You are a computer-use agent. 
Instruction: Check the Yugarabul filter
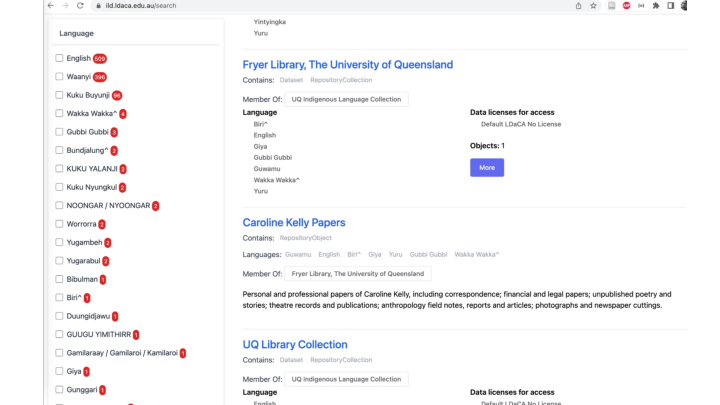click(59, 260)
